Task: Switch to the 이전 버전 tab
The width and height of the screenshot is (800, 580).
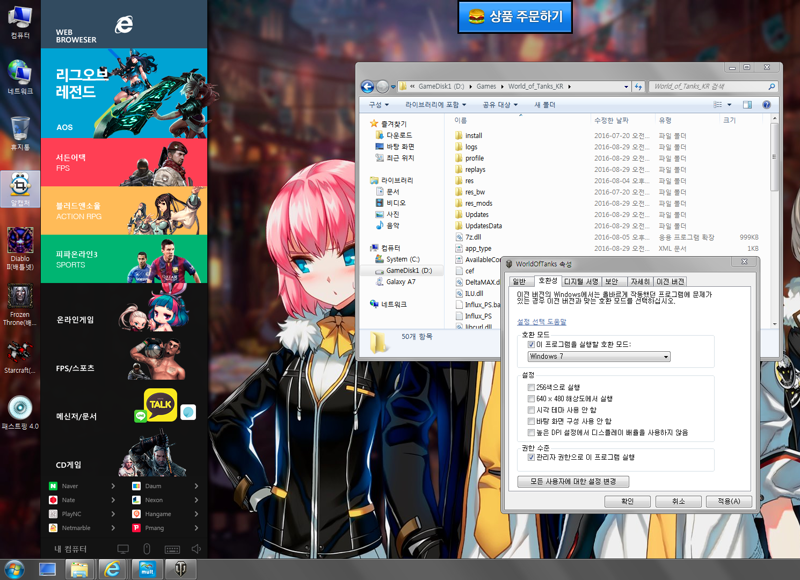Action: [x=670, y=282]
